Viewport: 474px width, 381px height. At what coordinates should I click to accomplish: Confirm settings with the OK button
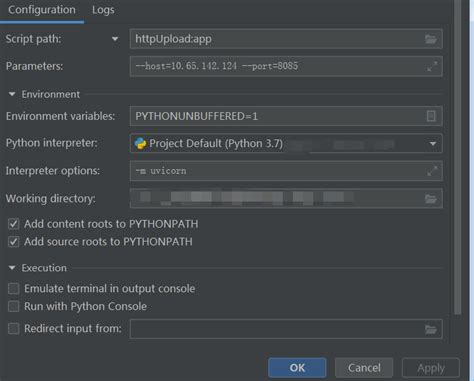(297, 368)
